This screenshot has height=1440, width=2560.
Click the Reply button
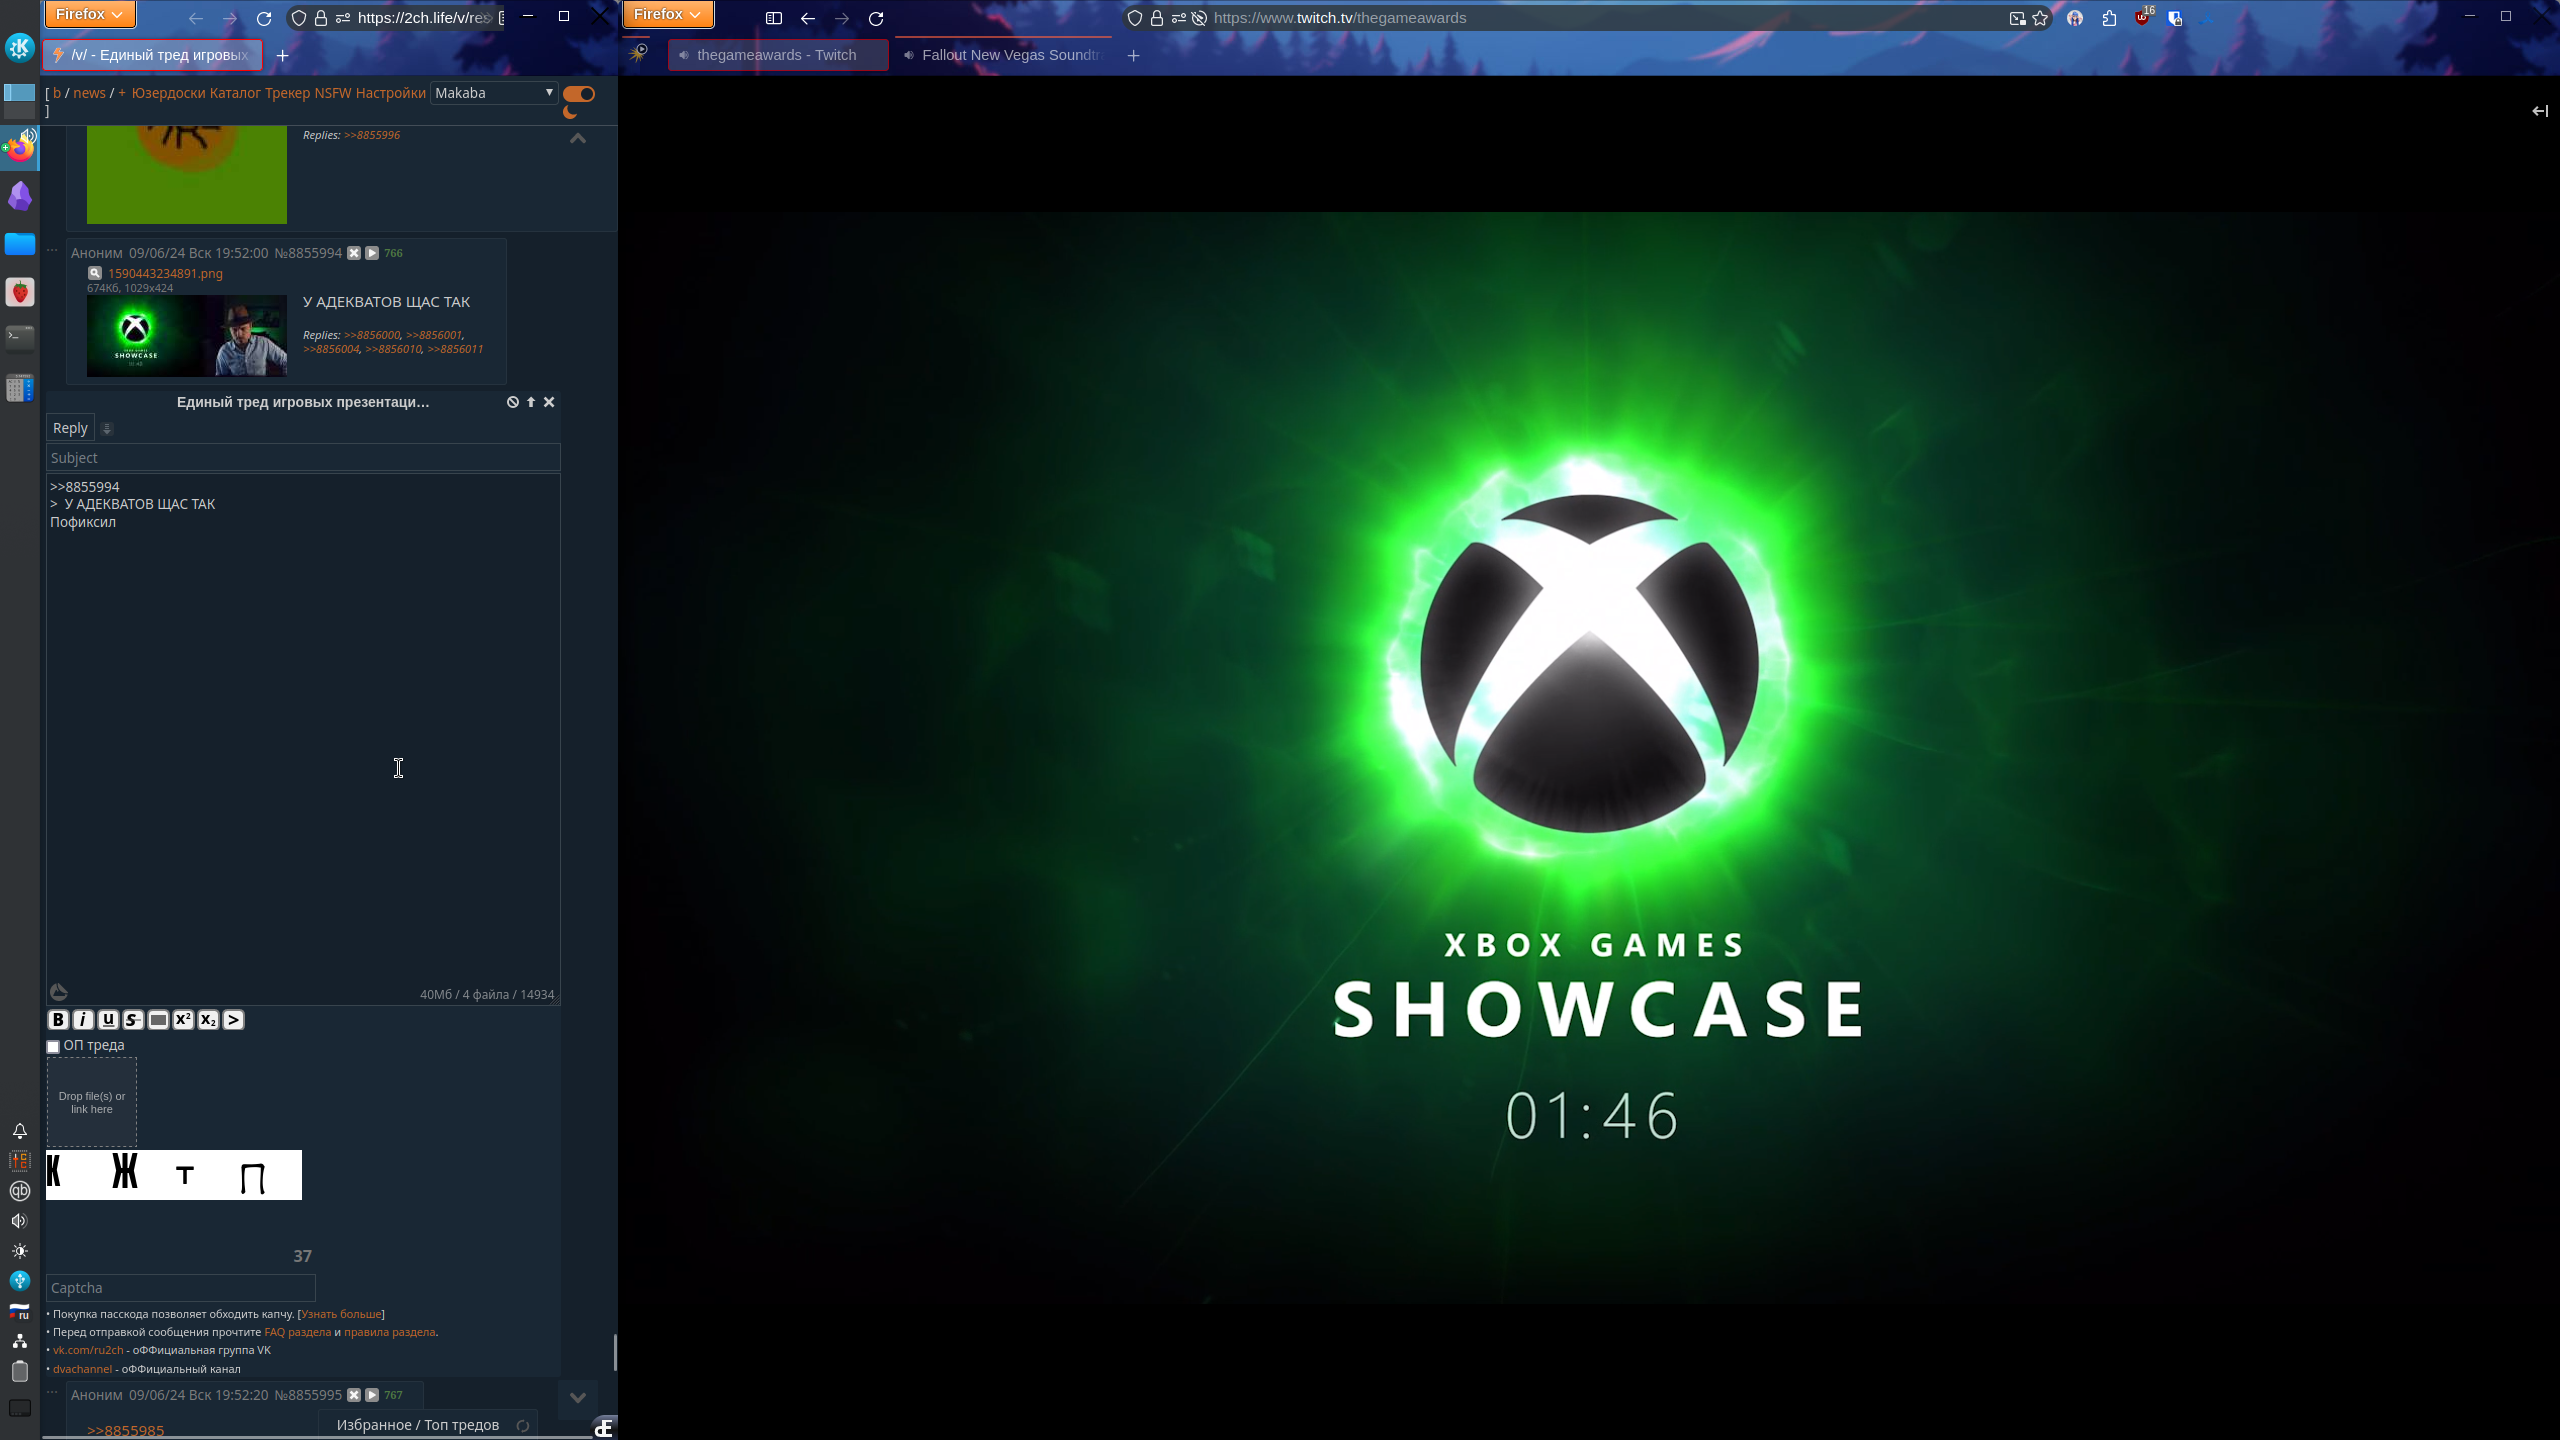click(70, 428)
